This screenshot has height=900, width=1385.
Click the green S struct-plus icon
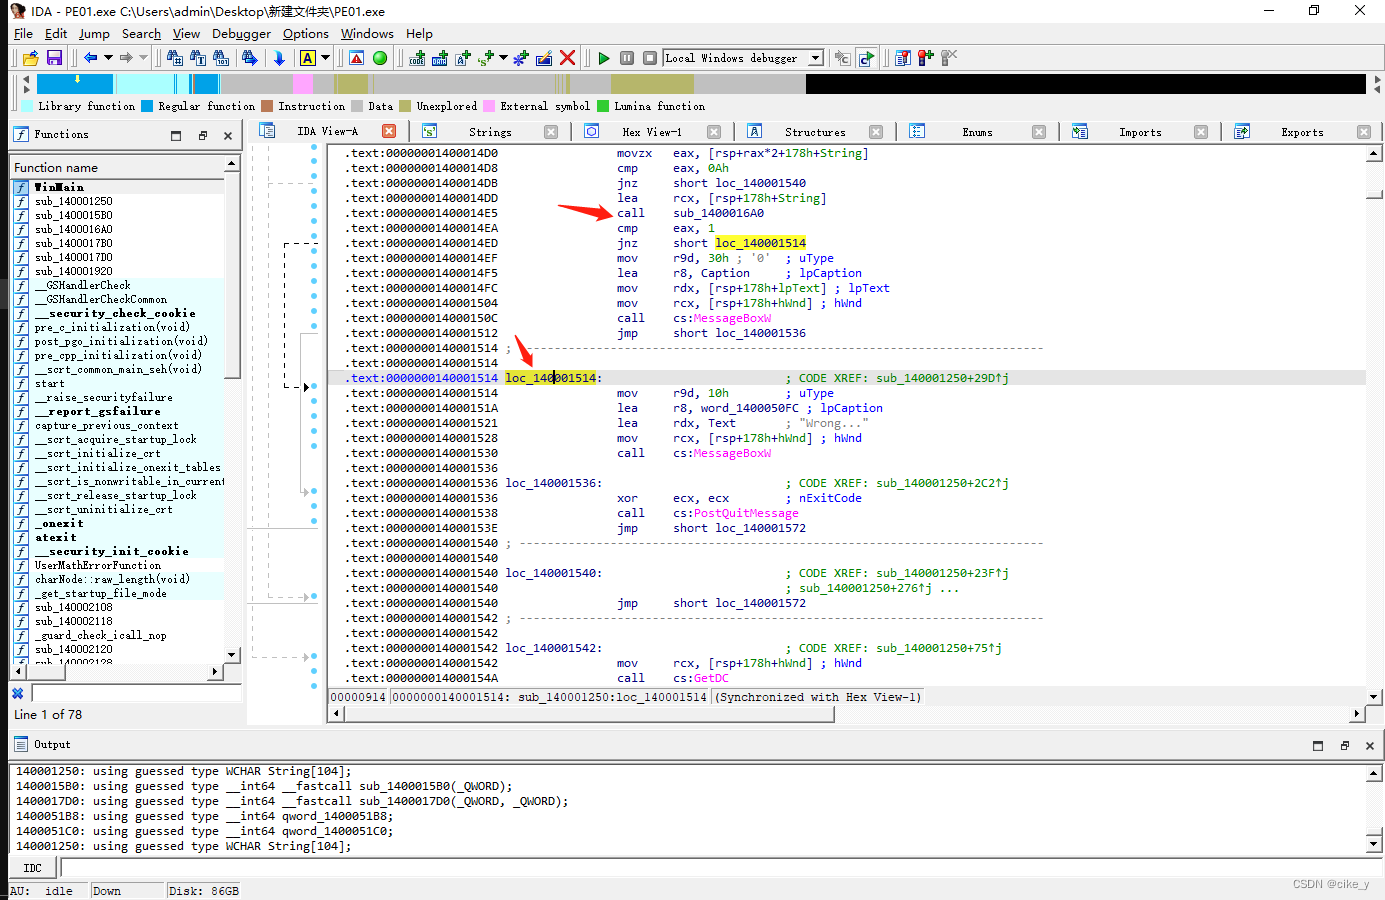pyautogui.click(x=486, y=58)
